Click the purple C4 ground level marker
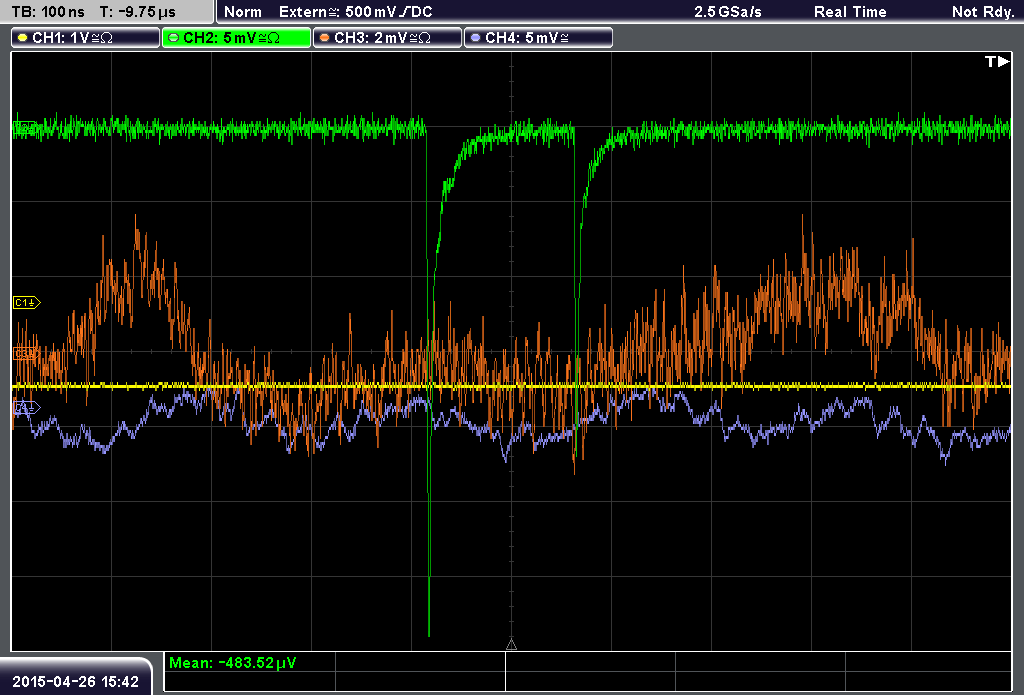This screenshot has height=695, width=1024. pos(27,408)
